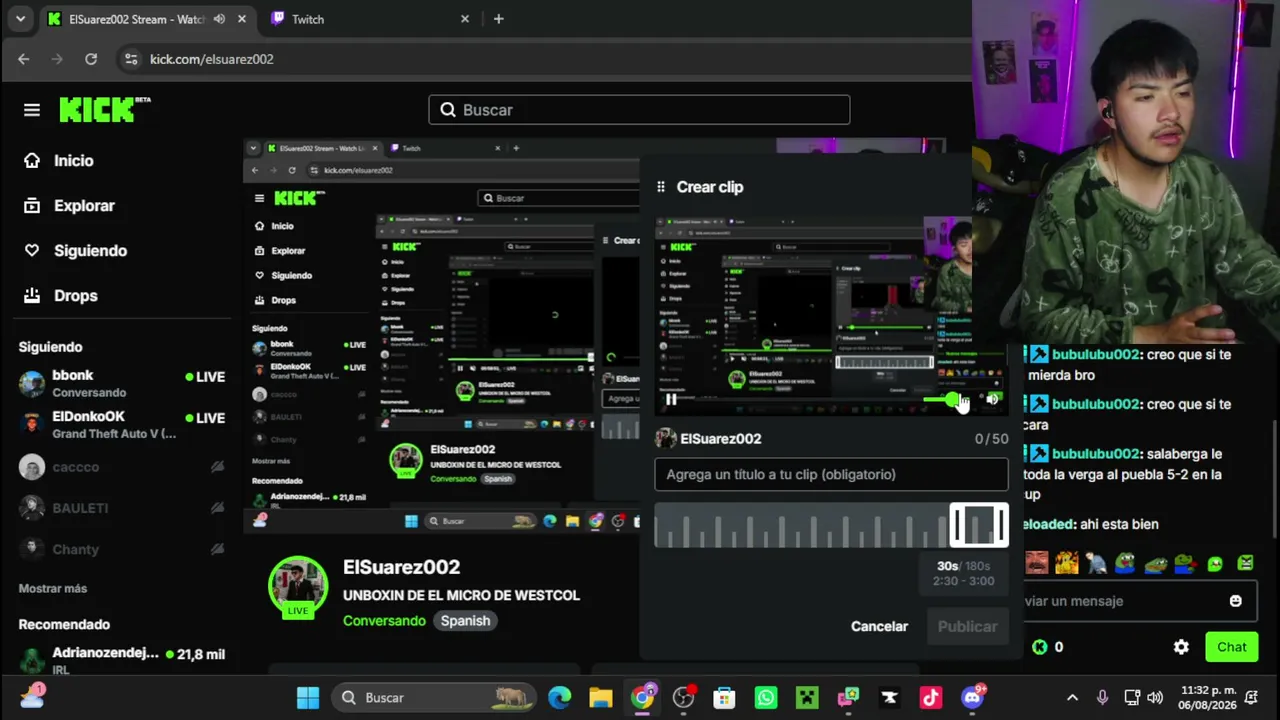This screenshot has height=720, width=1280.
Task: Open the chat emoji picker
Action: tap(1235, 601)
